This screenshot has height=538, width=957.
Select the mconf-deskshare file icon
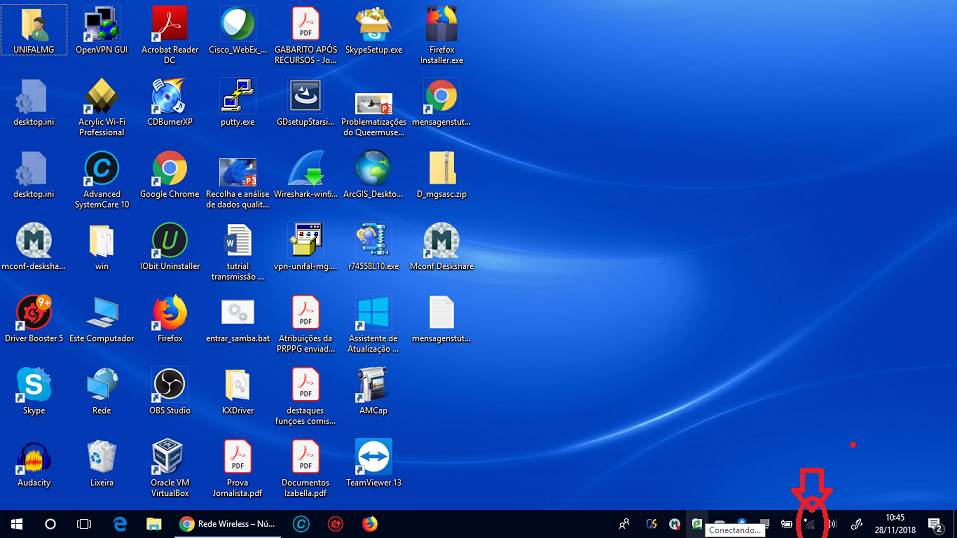click(x=34, y=246)
